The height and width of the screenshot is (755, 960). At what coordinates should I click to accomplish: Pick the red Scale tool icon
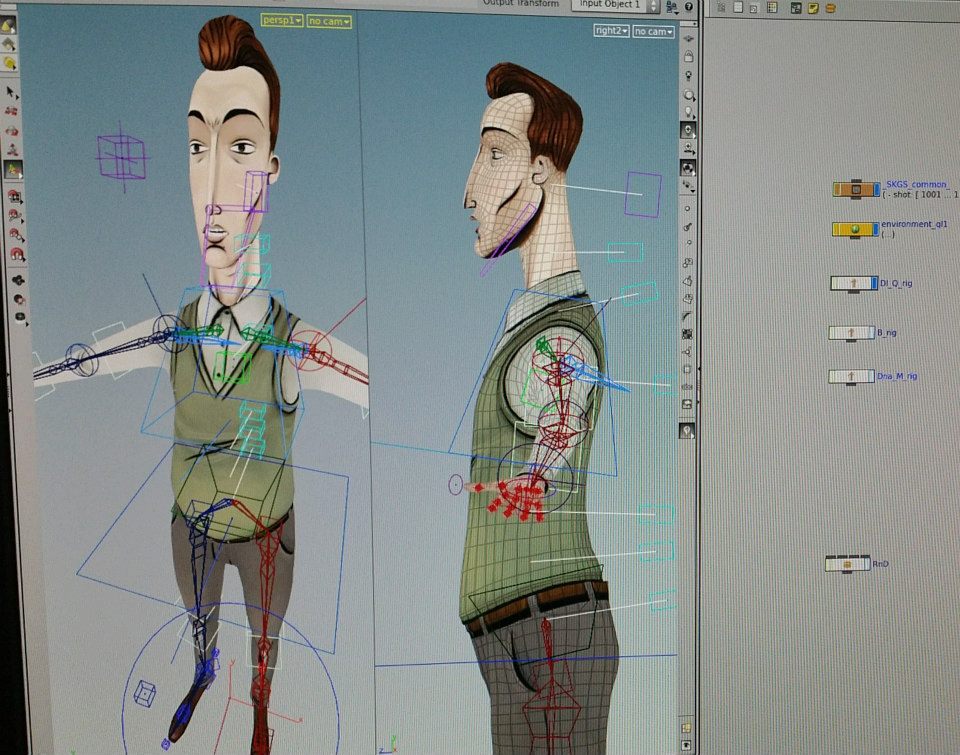pos(12,149)
